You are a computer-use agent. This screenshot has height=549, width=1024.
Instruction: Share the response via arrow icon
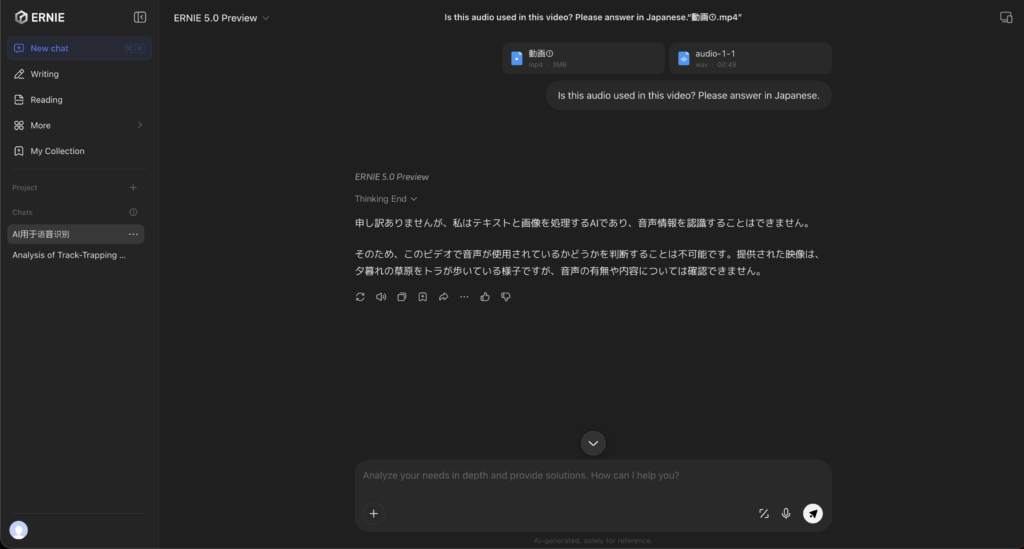pyautogui.click(x=444, y=297)
